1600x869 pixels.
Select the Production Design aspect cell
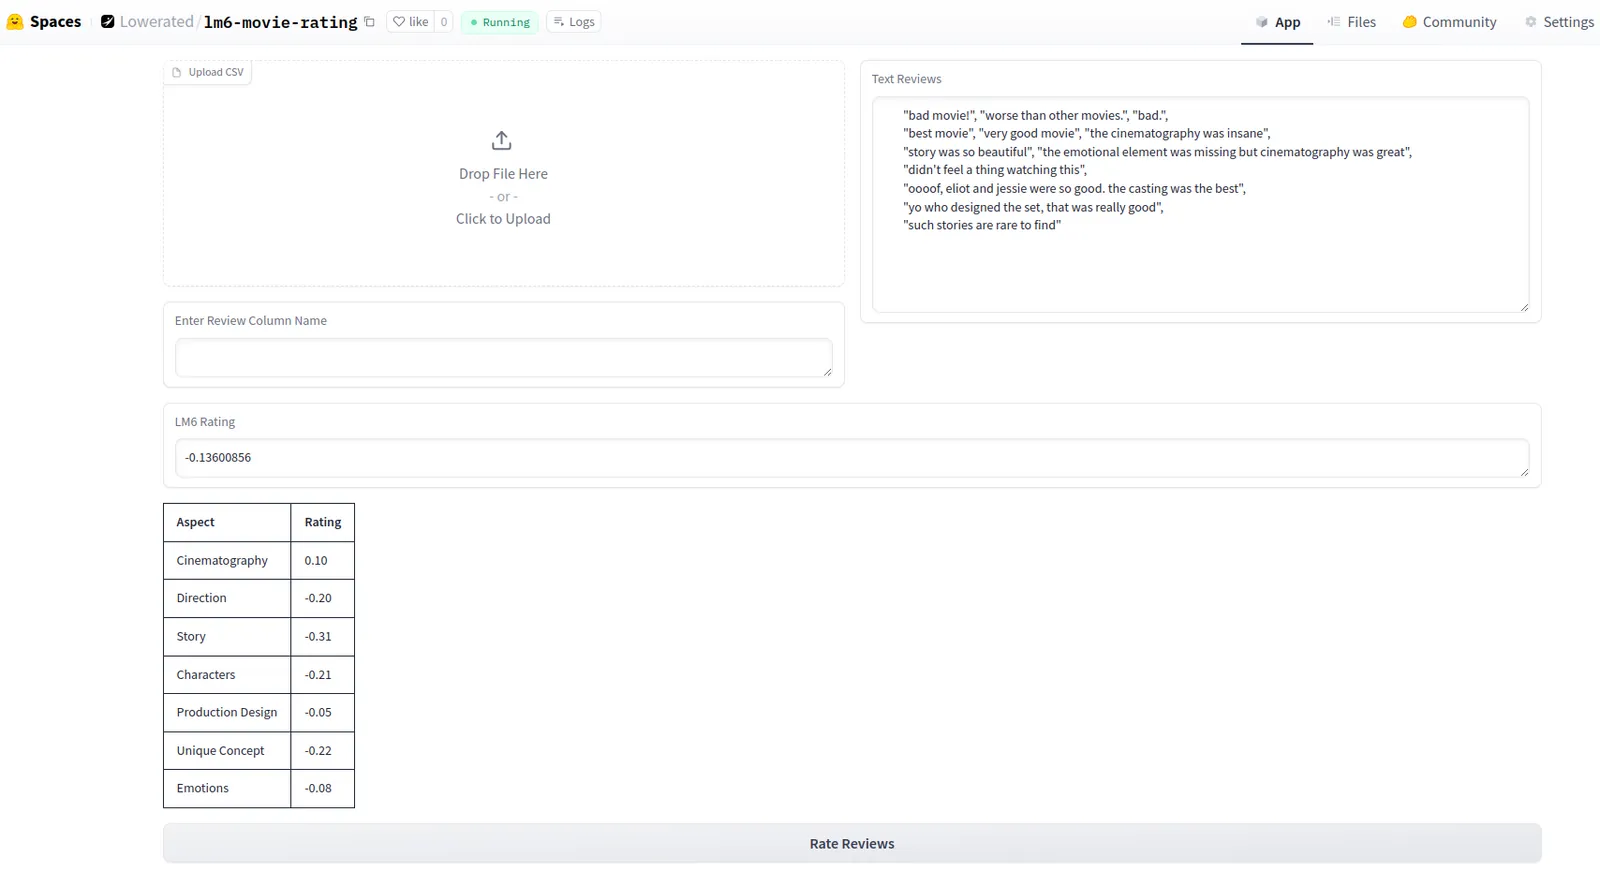click(227, 712)
